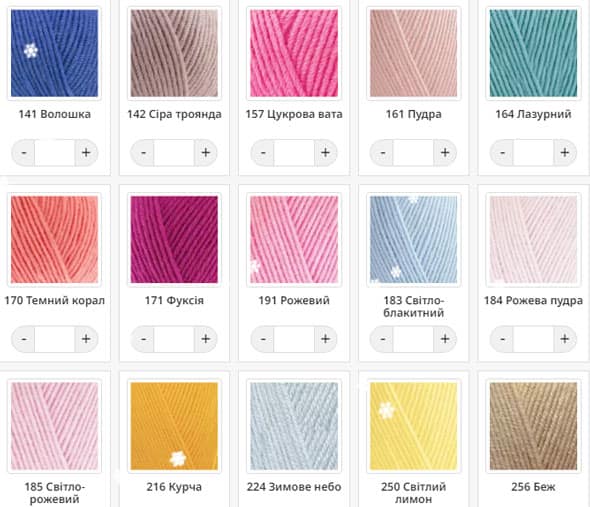
Task: Open the 157 Цукрова вата pink swatch
Action: point(294,53)
